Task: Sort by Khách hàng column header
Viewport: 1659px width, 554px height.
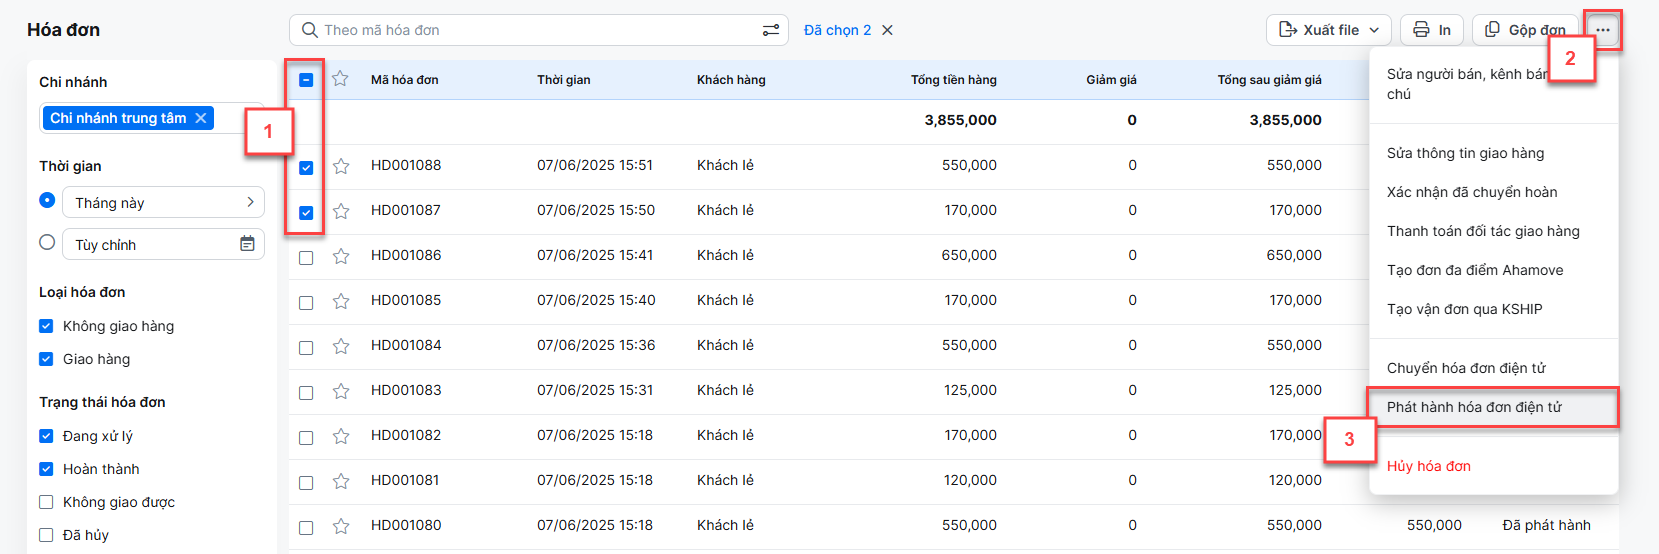Action: [731, 80]
